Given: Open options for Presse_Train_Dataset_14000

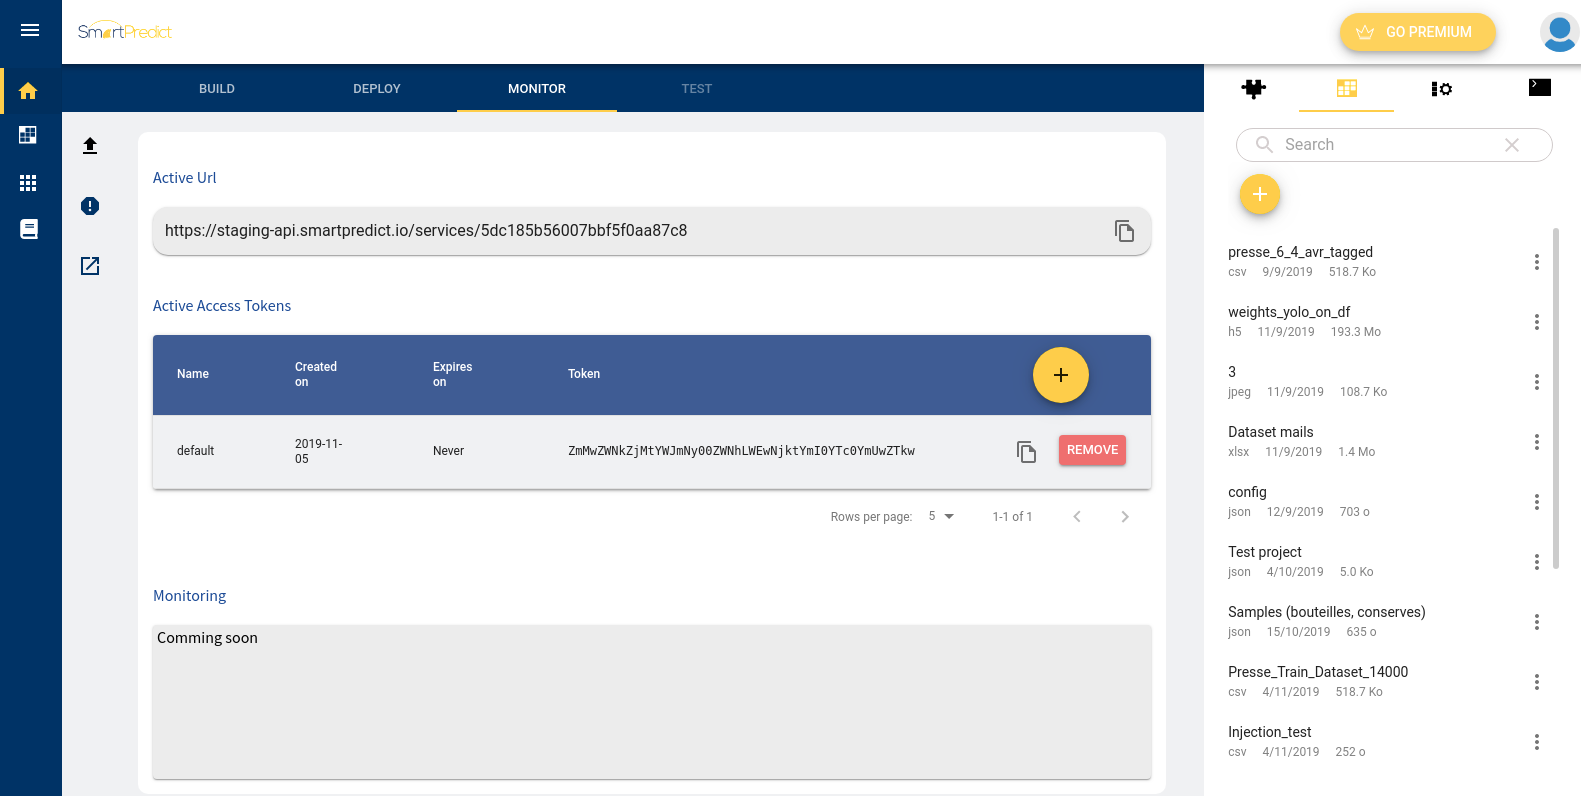Looking at the screenshot, I should pyautogui.click(x=1536, y=682).
